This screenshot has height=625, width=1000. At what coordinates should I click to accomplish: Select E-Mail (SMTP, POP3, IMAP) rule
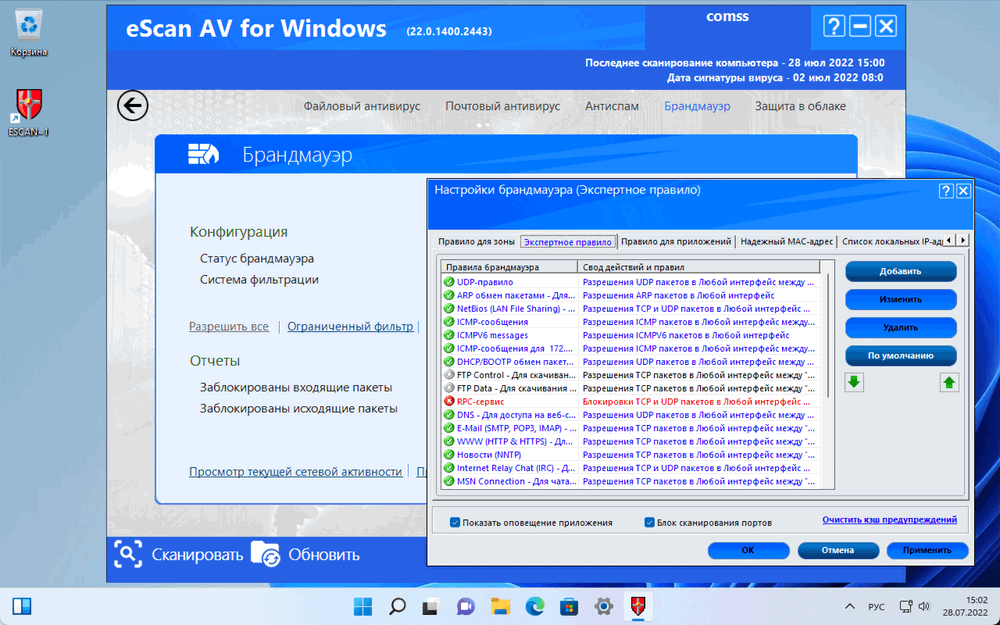tap(630, 429)
